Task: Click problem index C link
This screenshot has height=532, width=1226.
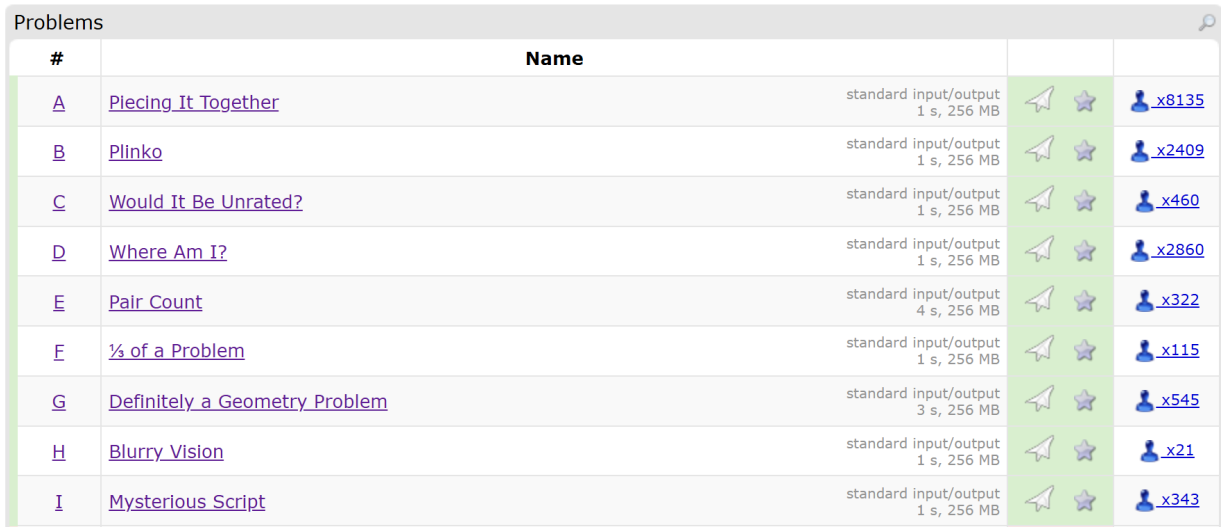Action: [x=59, y=202]
